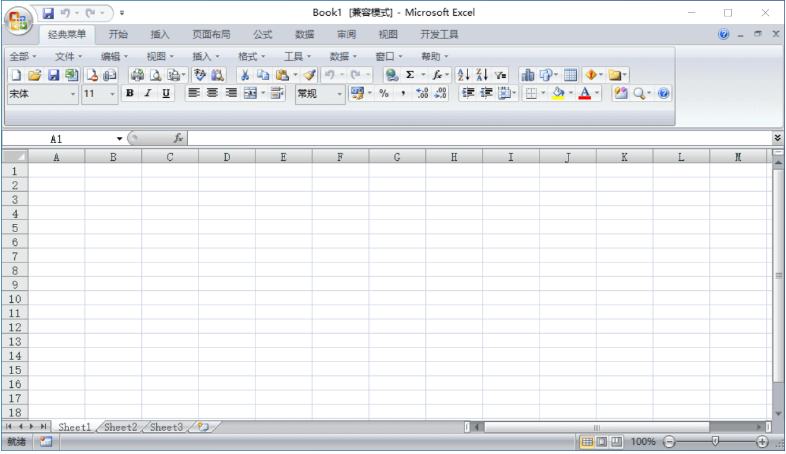Switch to Page Layout view in status bar
This screenshot has width=786, height=454.
[x=602, y=441]
